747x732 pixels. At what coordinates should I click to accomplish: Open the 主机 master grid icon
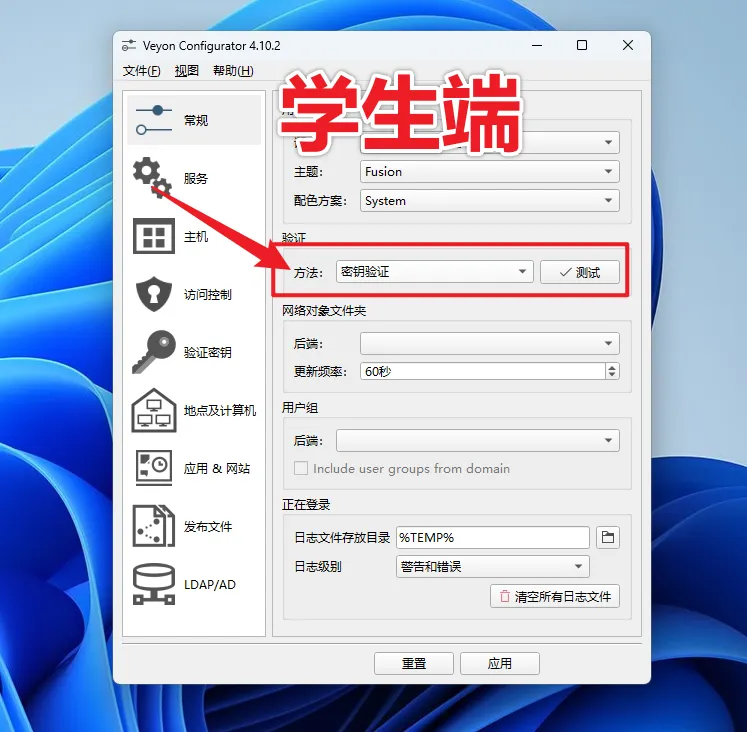pos(153,236)
